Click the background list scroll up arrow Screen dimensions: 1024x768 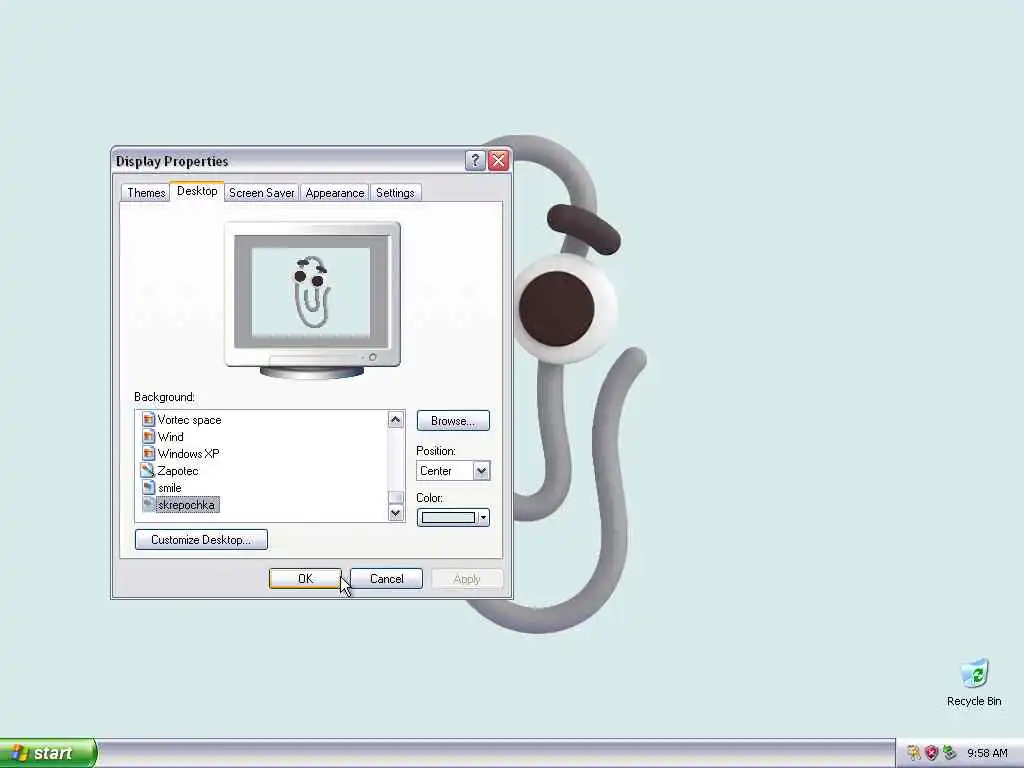(395, 419)
